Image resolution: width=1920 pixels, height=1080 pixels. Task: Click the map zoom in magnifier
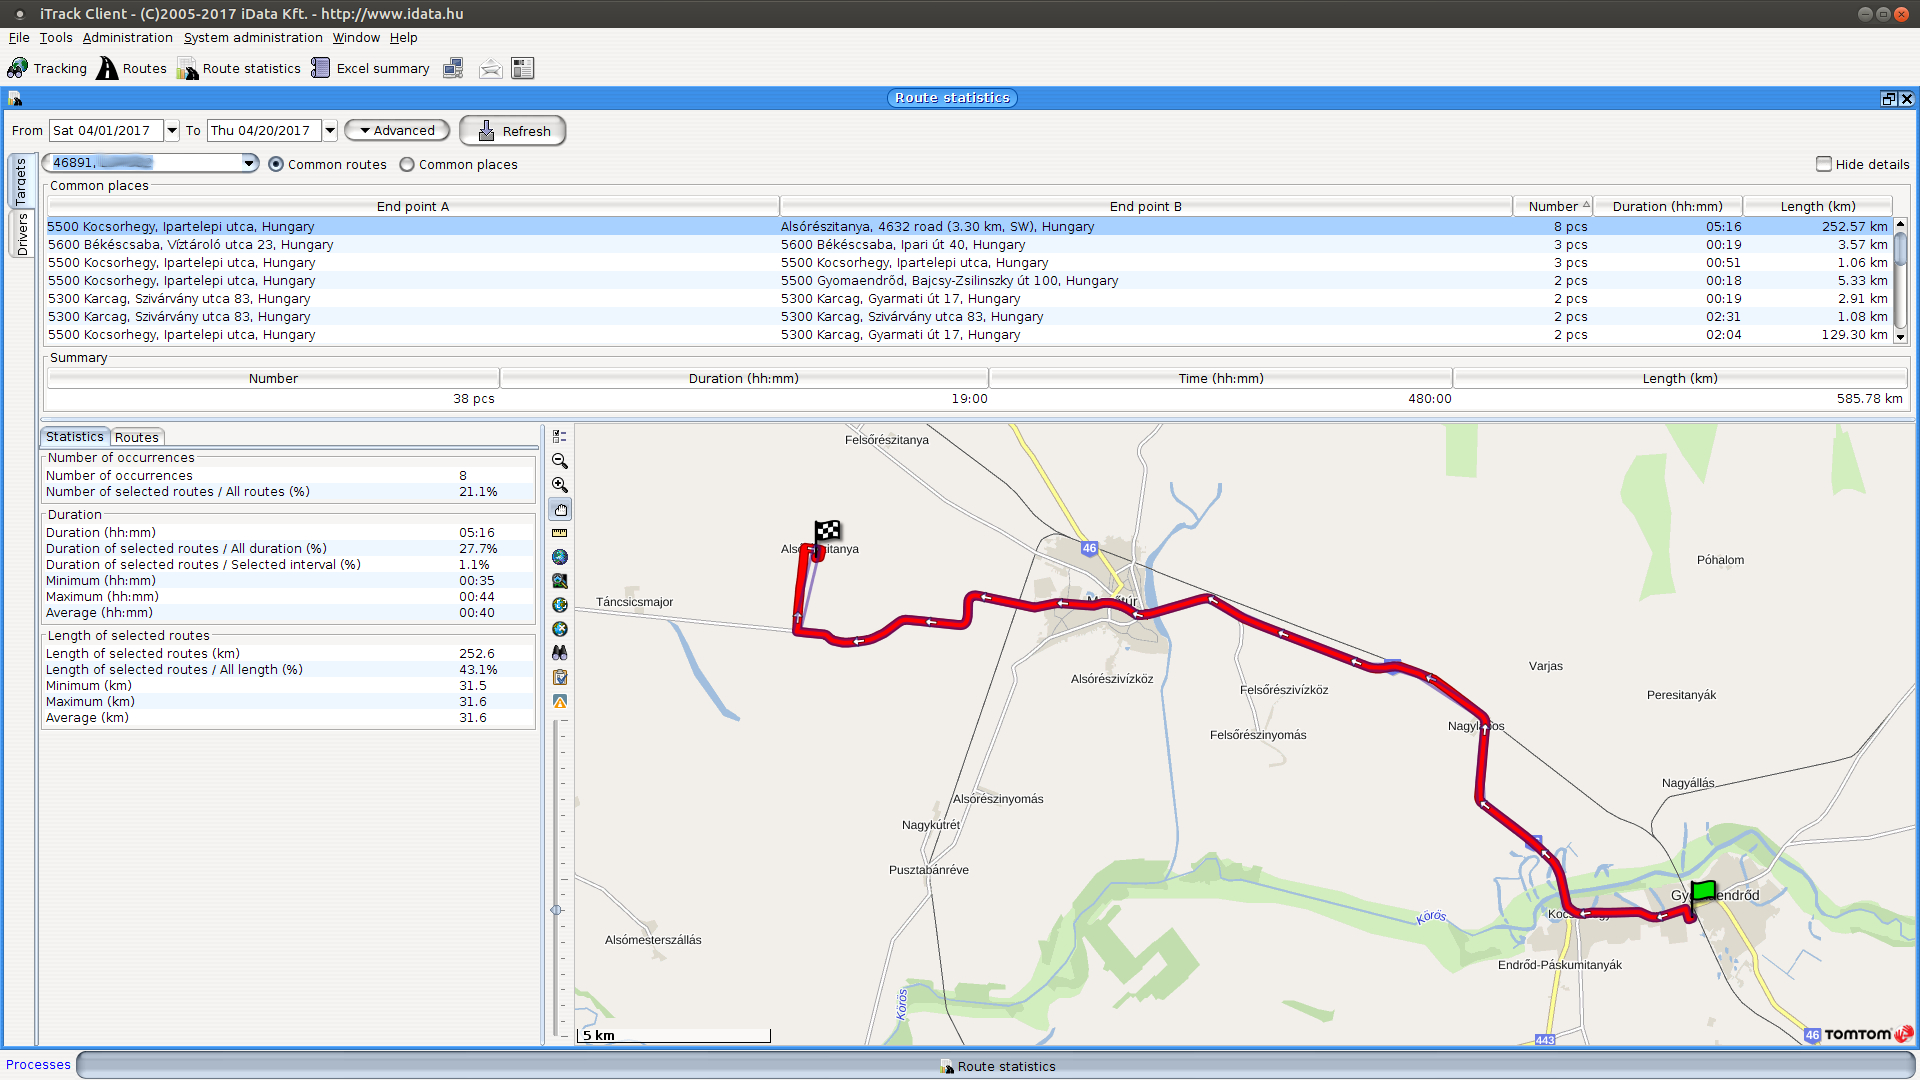[560, 485]
